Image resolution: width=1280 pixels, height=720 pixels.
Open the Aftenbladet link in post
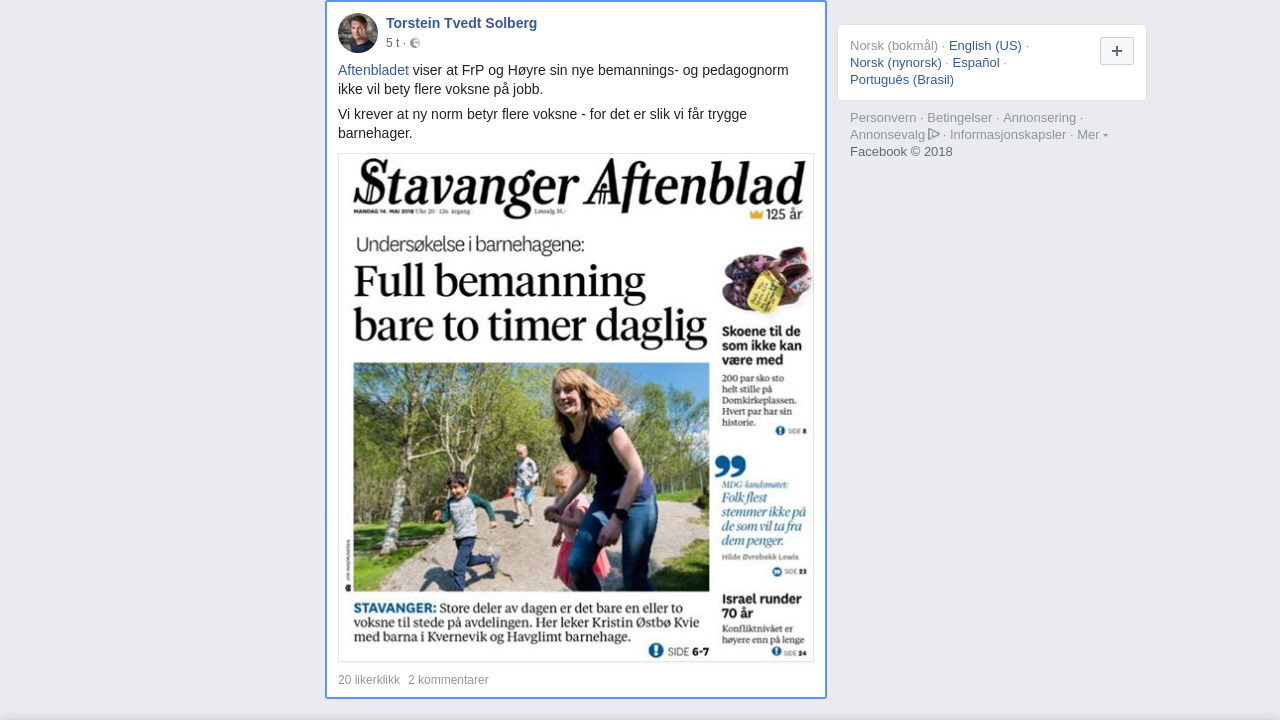click(x=373, y=70)
